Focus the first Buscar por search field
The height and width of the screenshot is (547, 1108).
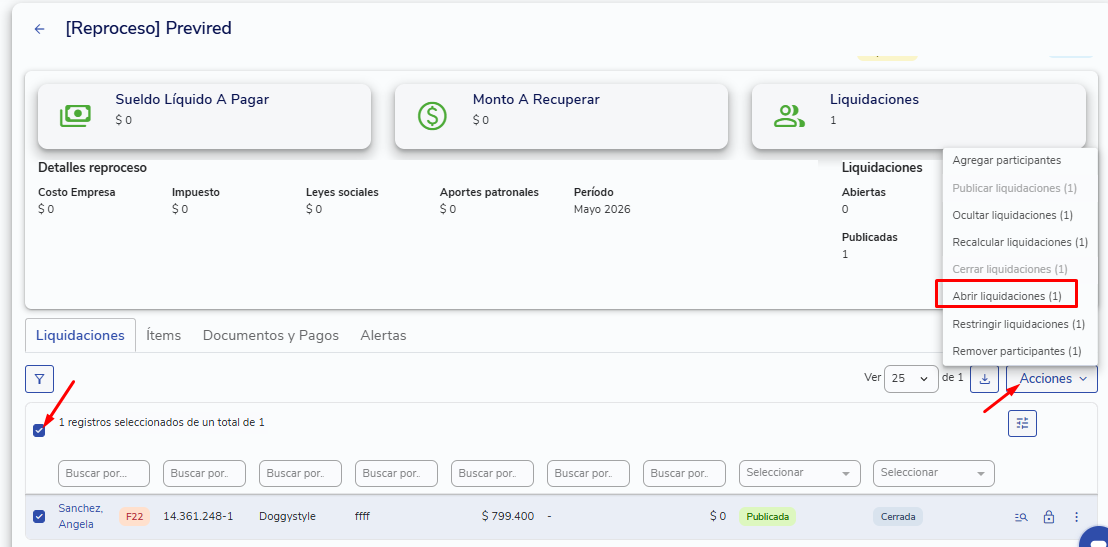tap(104, 474)
